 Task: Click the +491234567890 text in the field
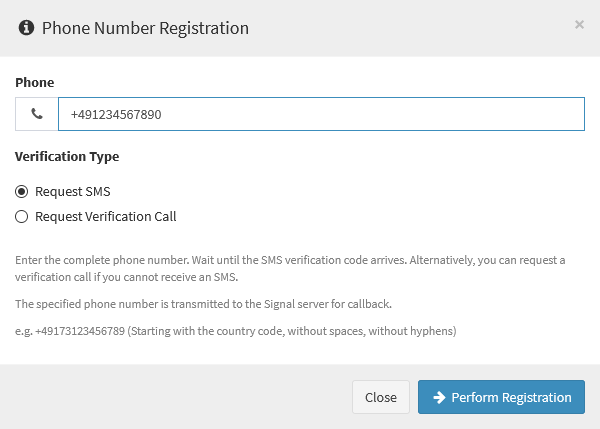[116, 114]
